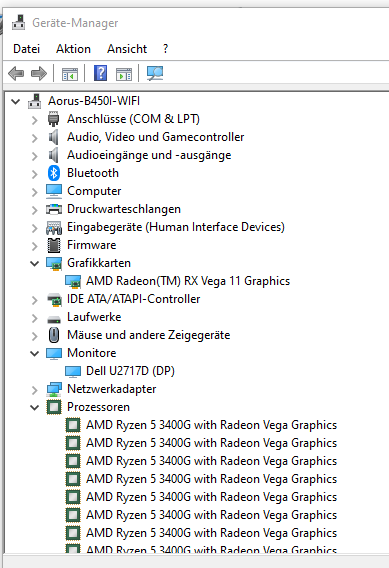Open the blue Help question-mark toolbar icon
The image size is (389, 568).
click(100, 73)
